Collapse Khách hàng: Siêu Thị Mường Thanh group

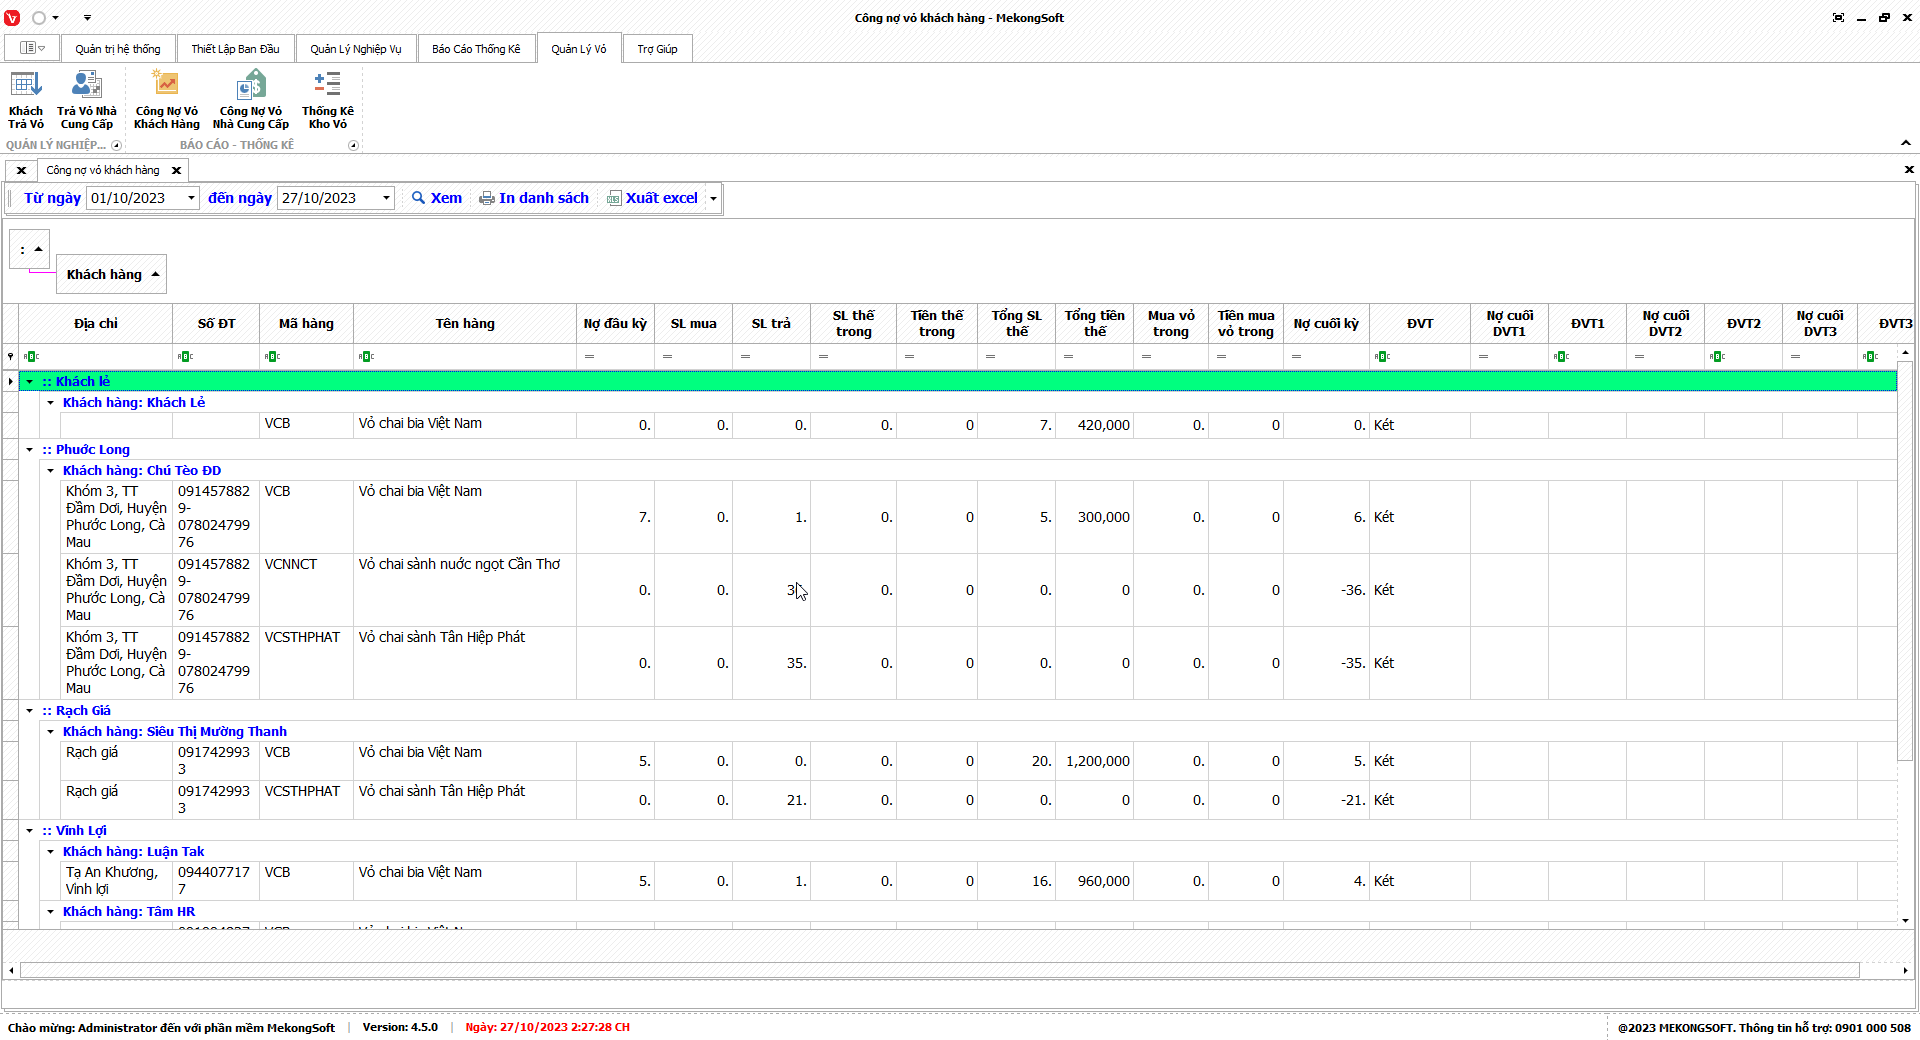(51, 732)
